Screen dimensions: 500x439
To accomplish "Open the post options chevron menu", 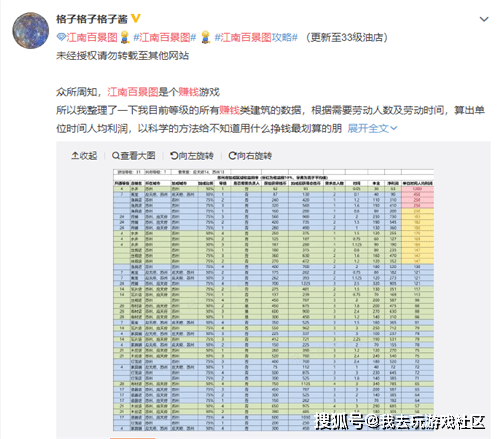I will tap(484, 19).
